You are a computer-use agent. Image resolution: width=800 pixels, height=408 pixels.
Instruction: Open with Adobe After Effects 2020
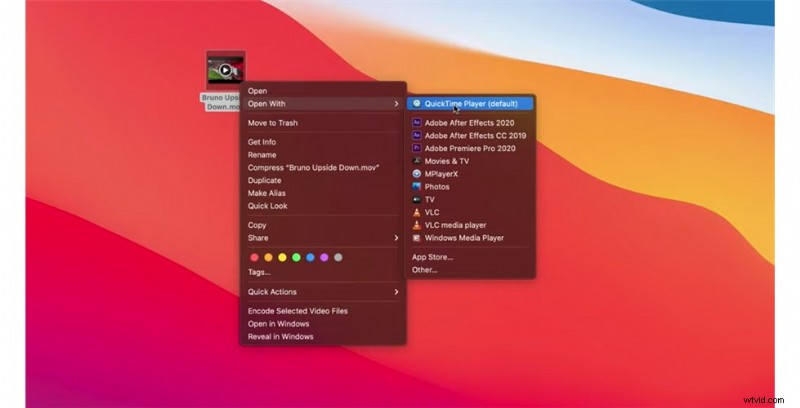coord(470,122)
